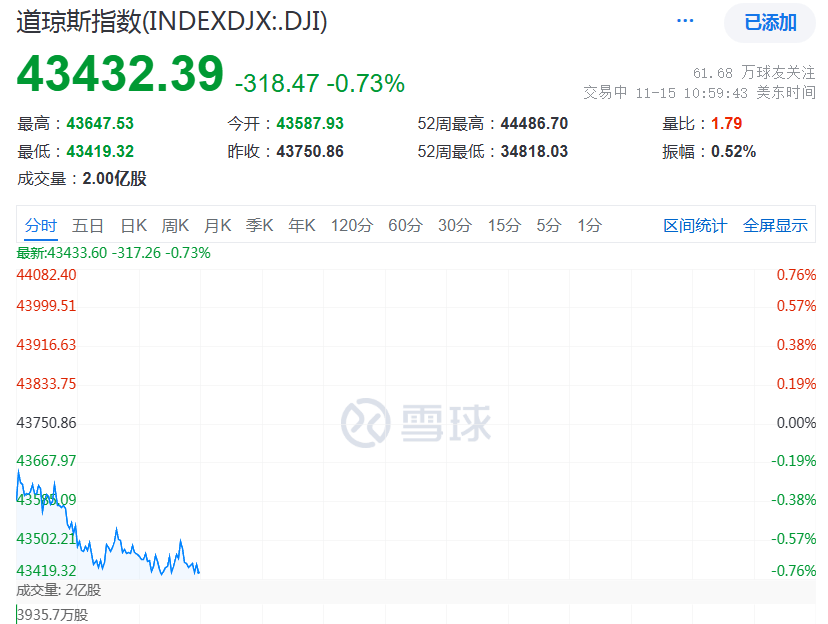Open 区间统计 (interval statistics)

coord(694,226)
